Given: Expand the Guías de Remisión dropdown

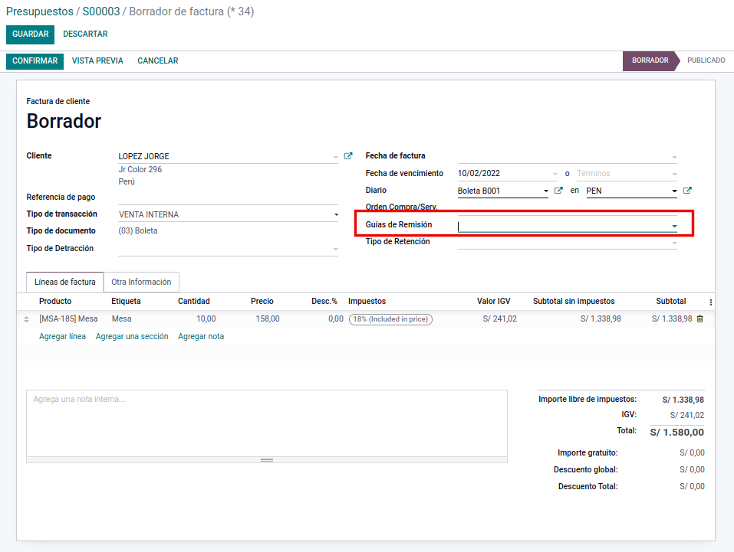Looking at the screenshot, I should (x=674, y=226).
